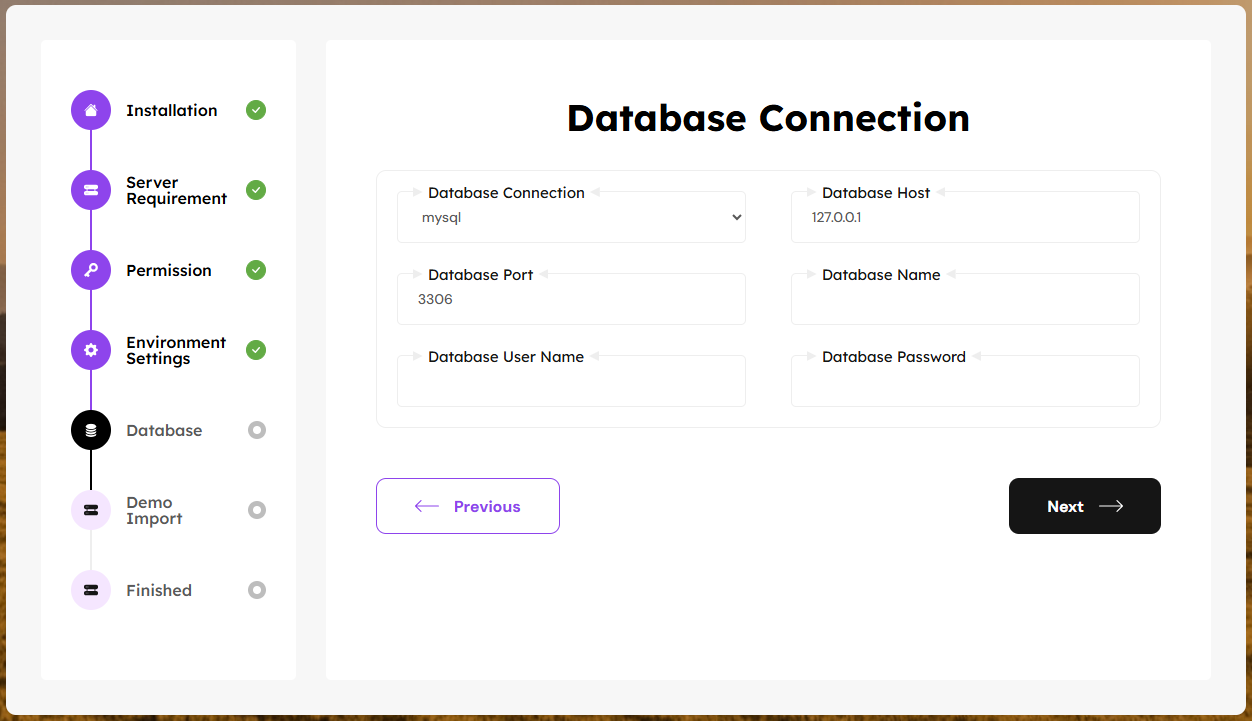
Task: Click the black Database step icon
Action: coord(91,430)
